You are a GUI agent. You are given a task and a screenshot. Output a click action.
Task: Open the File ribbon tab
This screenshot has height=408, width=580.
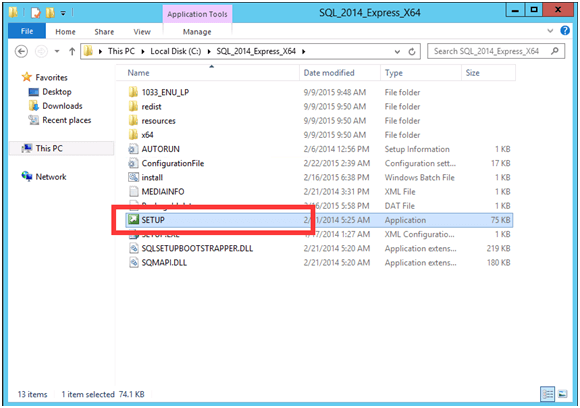(x=27, y=31)
